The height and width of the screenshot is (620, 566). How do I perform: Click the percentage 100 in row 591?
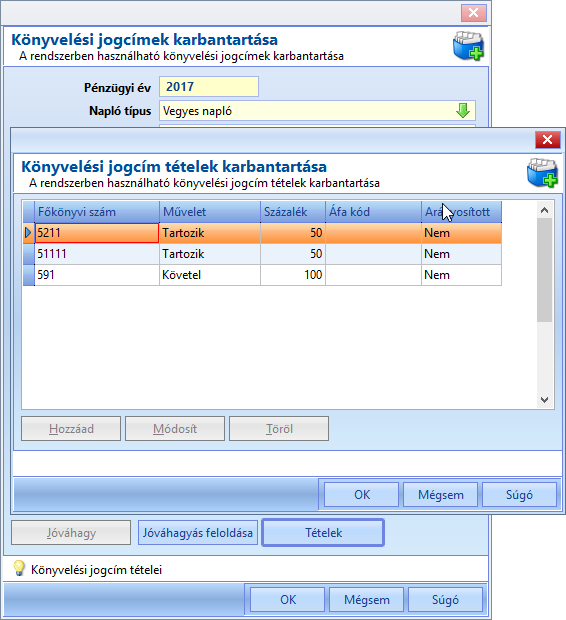(293, 275)
